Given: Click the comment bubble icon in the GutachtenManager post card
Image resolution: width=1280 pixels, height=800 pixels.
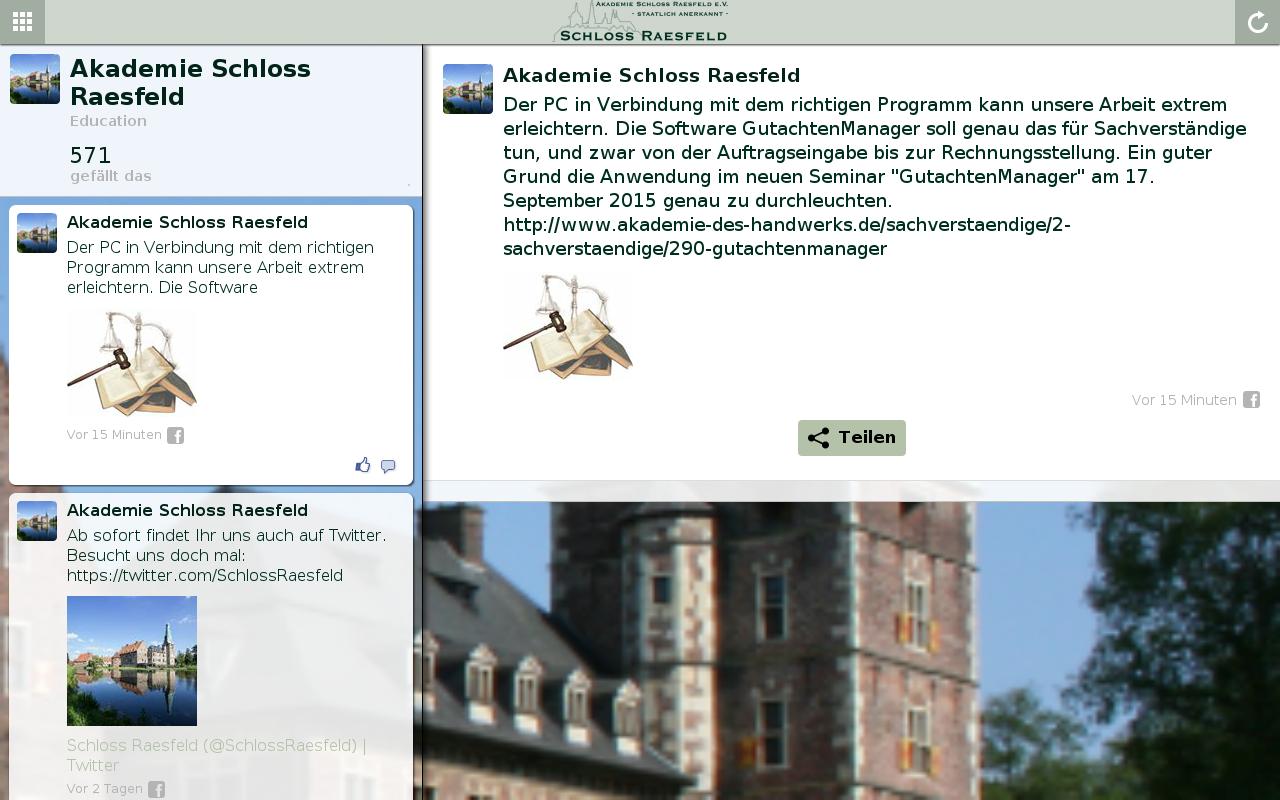Looking at the screenshot, I should [x=388, y=466].
